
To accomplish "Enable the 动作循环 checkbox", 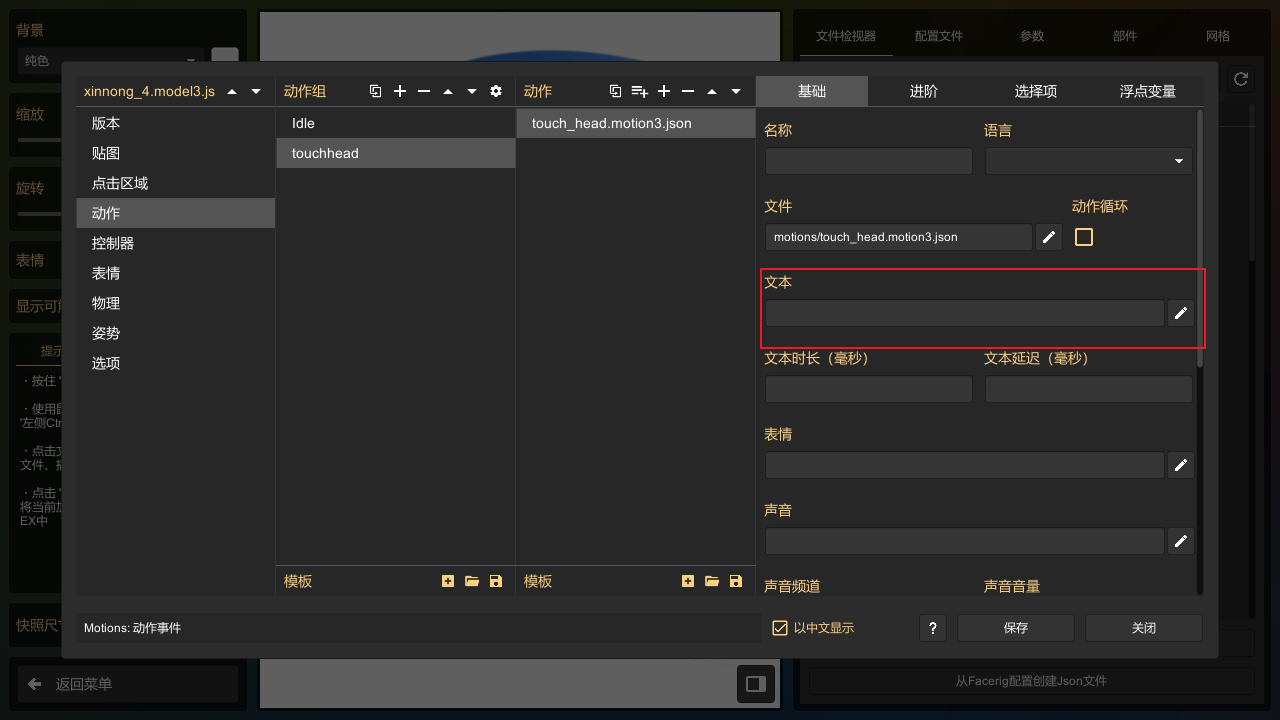I will click(1084, 237).
